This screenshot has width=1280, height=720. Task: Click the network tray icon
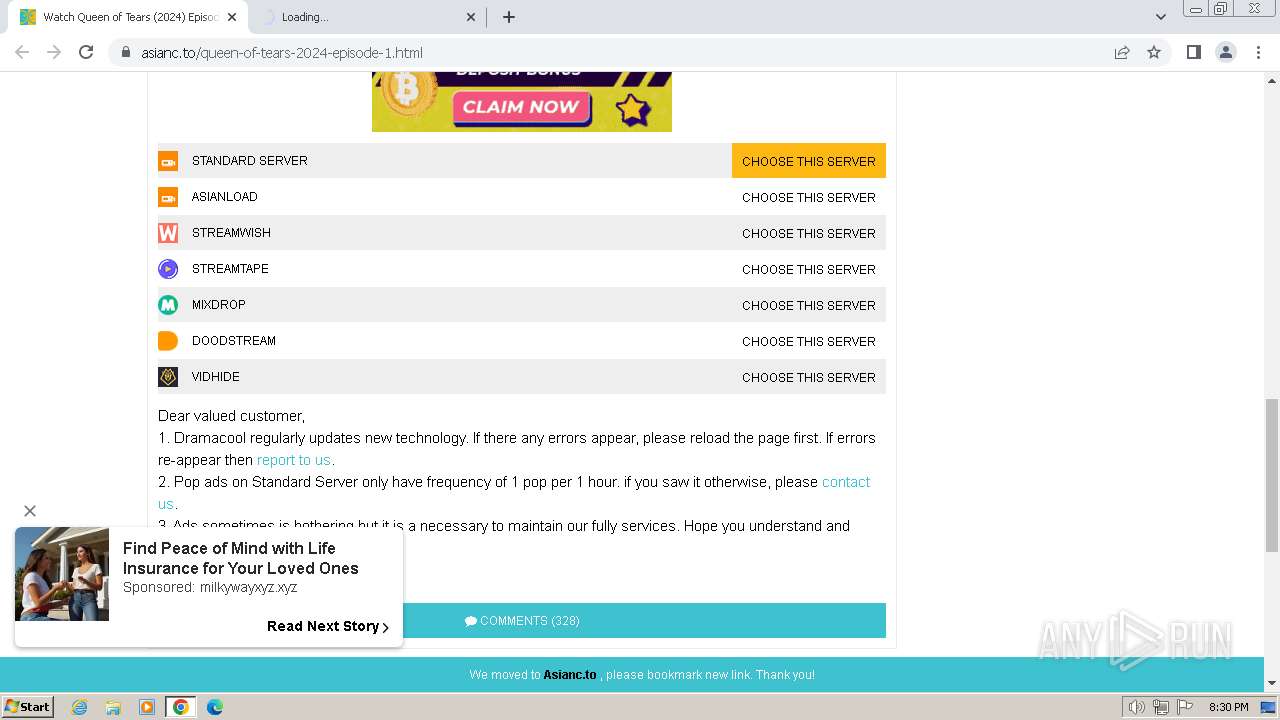(1160, 707)
